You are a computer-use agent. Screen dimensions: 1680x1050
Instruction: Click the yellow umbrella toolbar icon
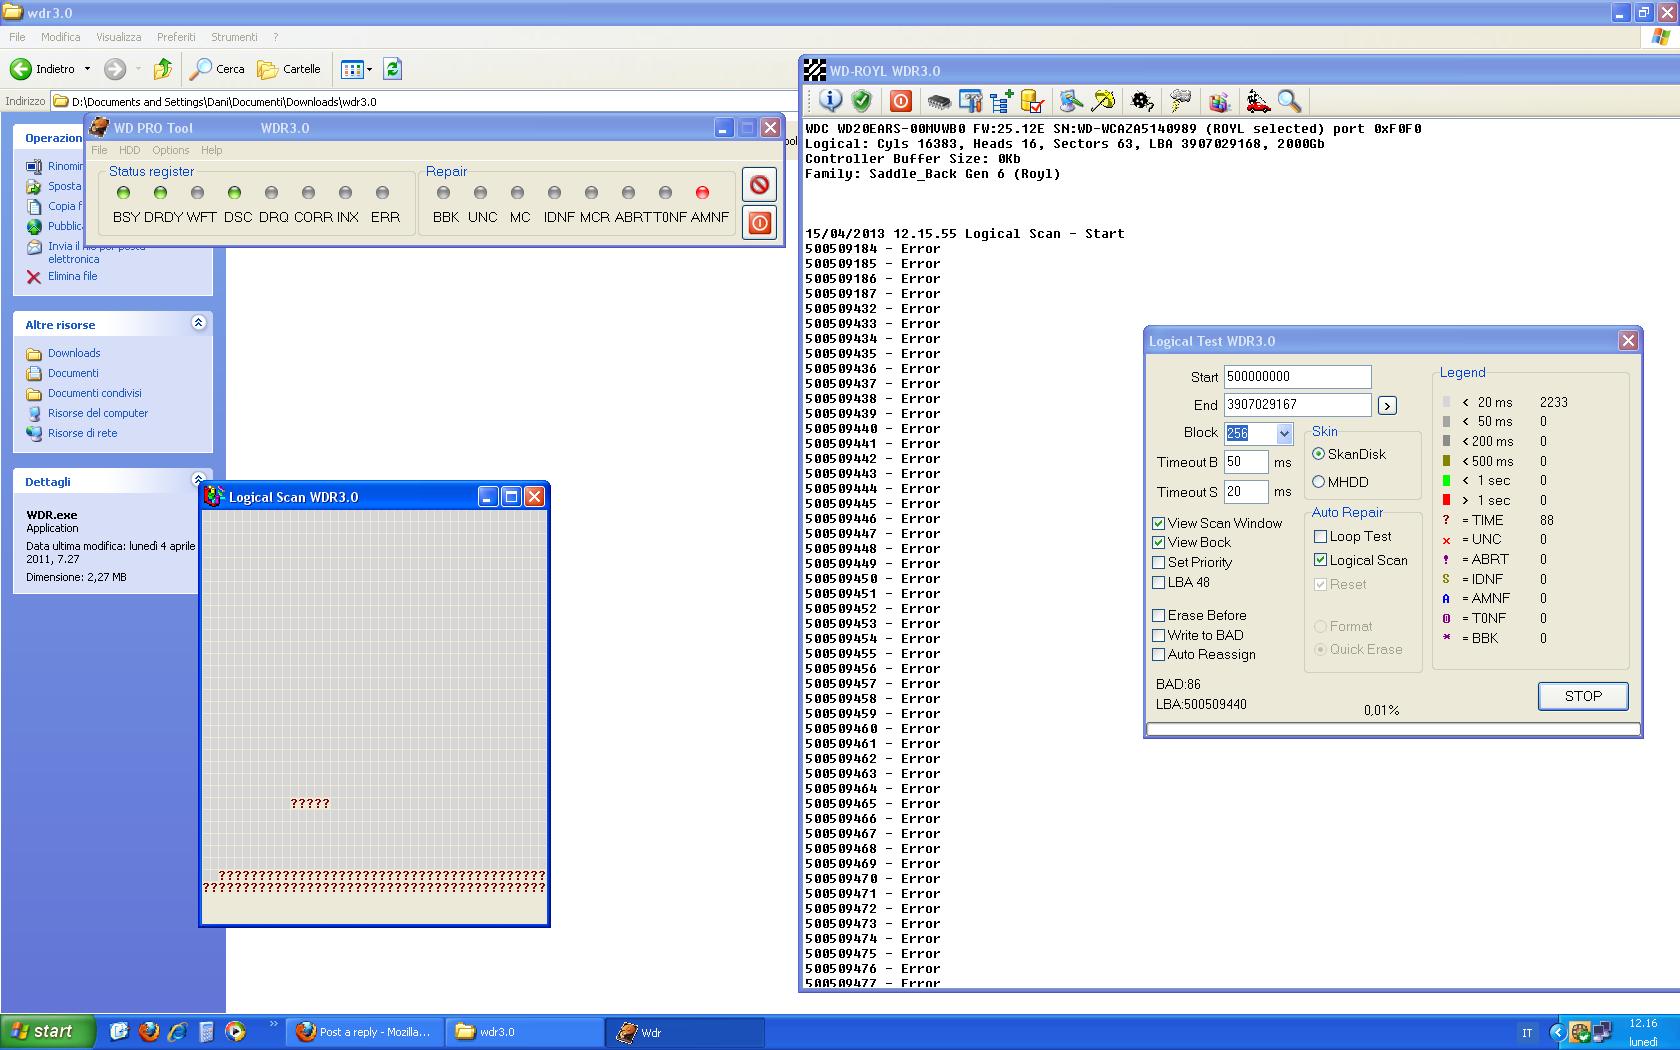1103,101
